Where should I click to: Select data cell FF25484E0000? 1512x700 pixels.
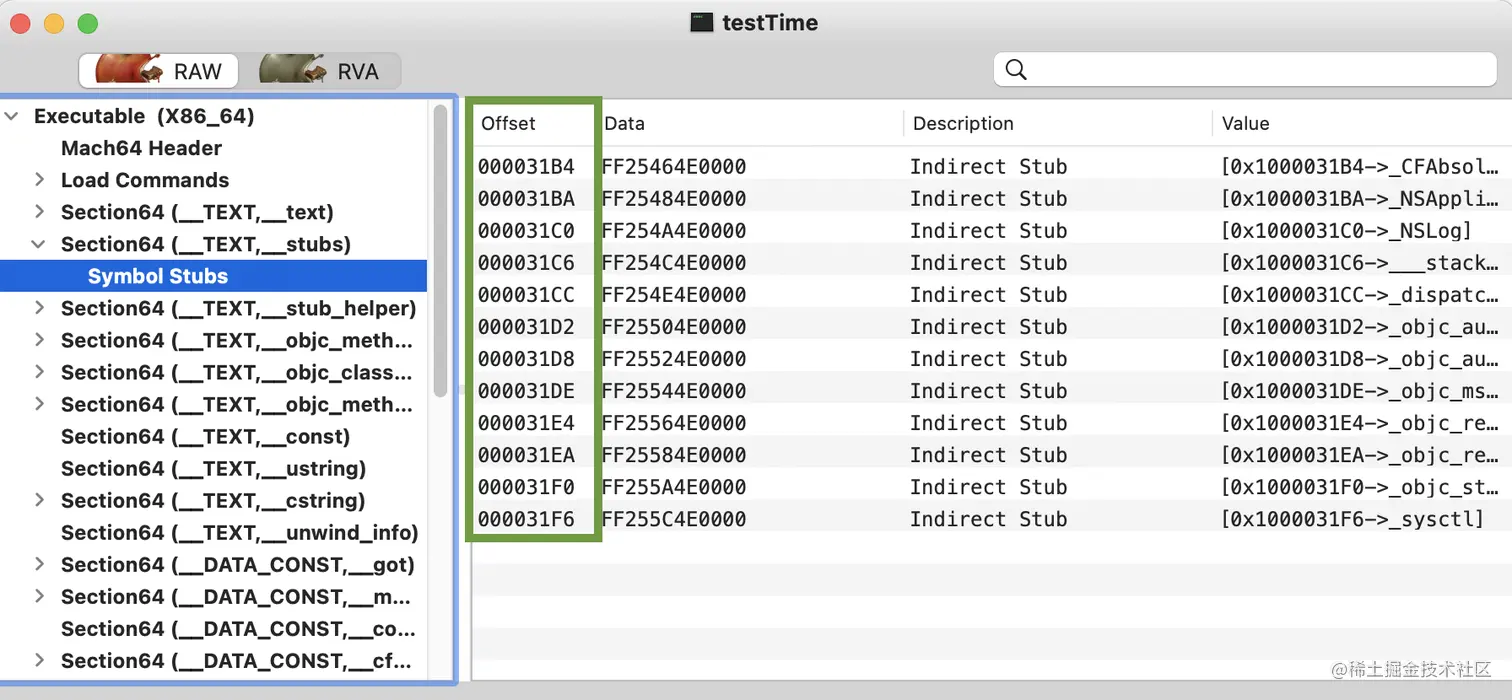[x=674, y=198]
